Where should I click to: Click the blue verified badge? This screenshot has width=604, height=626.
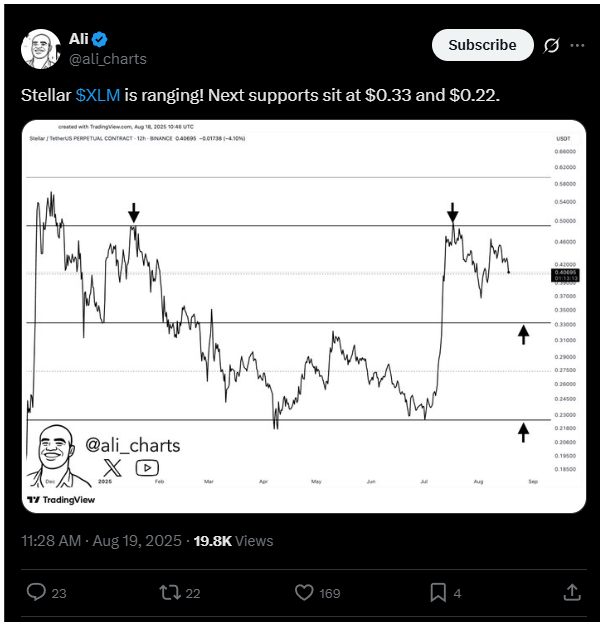tap(99, 39)
